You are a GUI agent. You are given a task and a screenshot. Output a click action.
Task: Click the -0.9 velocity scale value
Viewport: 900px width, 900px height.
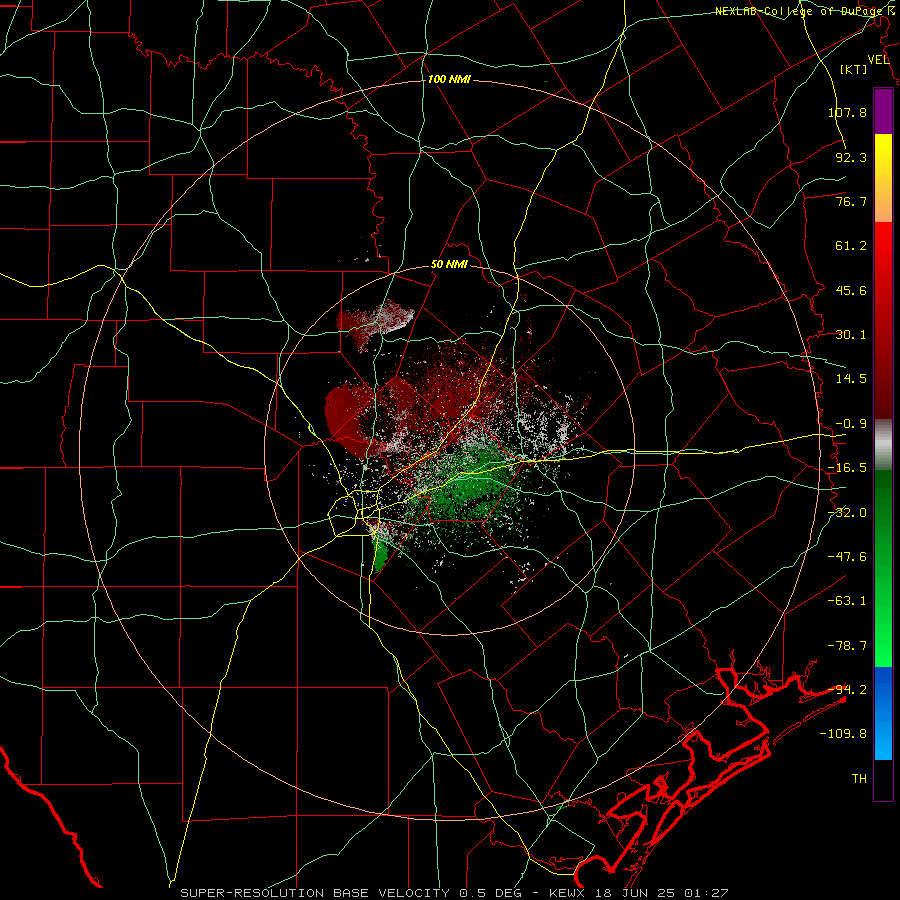pyautogui.click(x=851, y=424)
